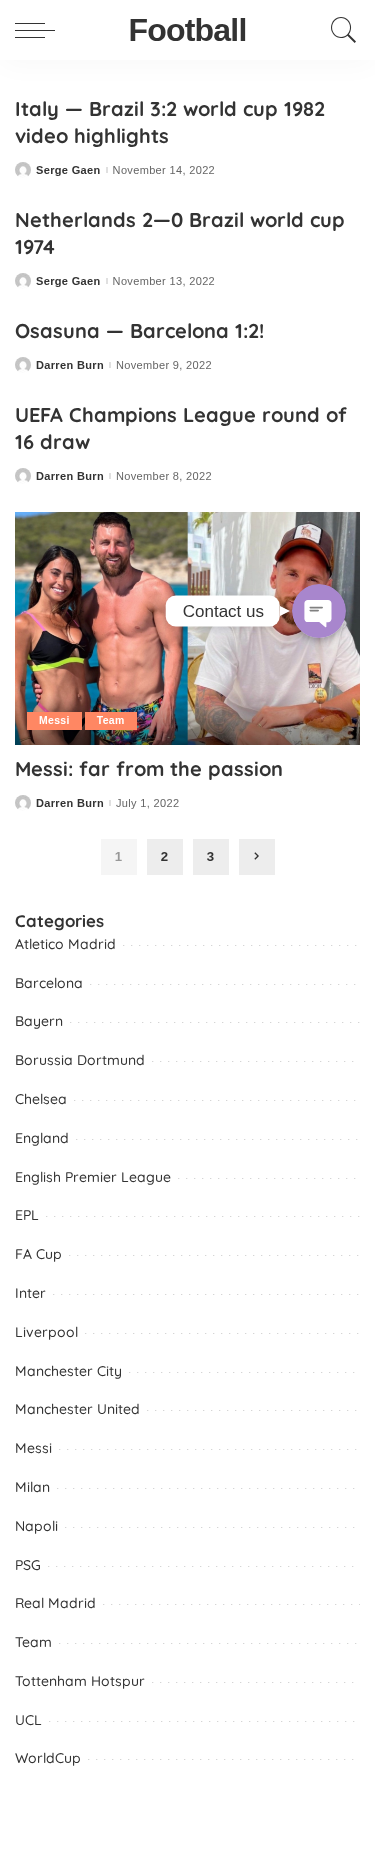Open the Italy — Brazil 3:2 article
Image resolution: width=375 pixels, height=1856 pixels.
(x=170, y=123)
